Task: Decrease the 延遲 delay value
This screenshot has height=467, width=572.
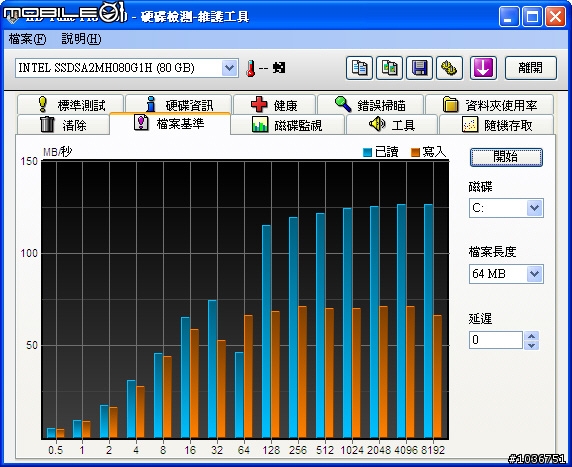Action: coord(532,345)
